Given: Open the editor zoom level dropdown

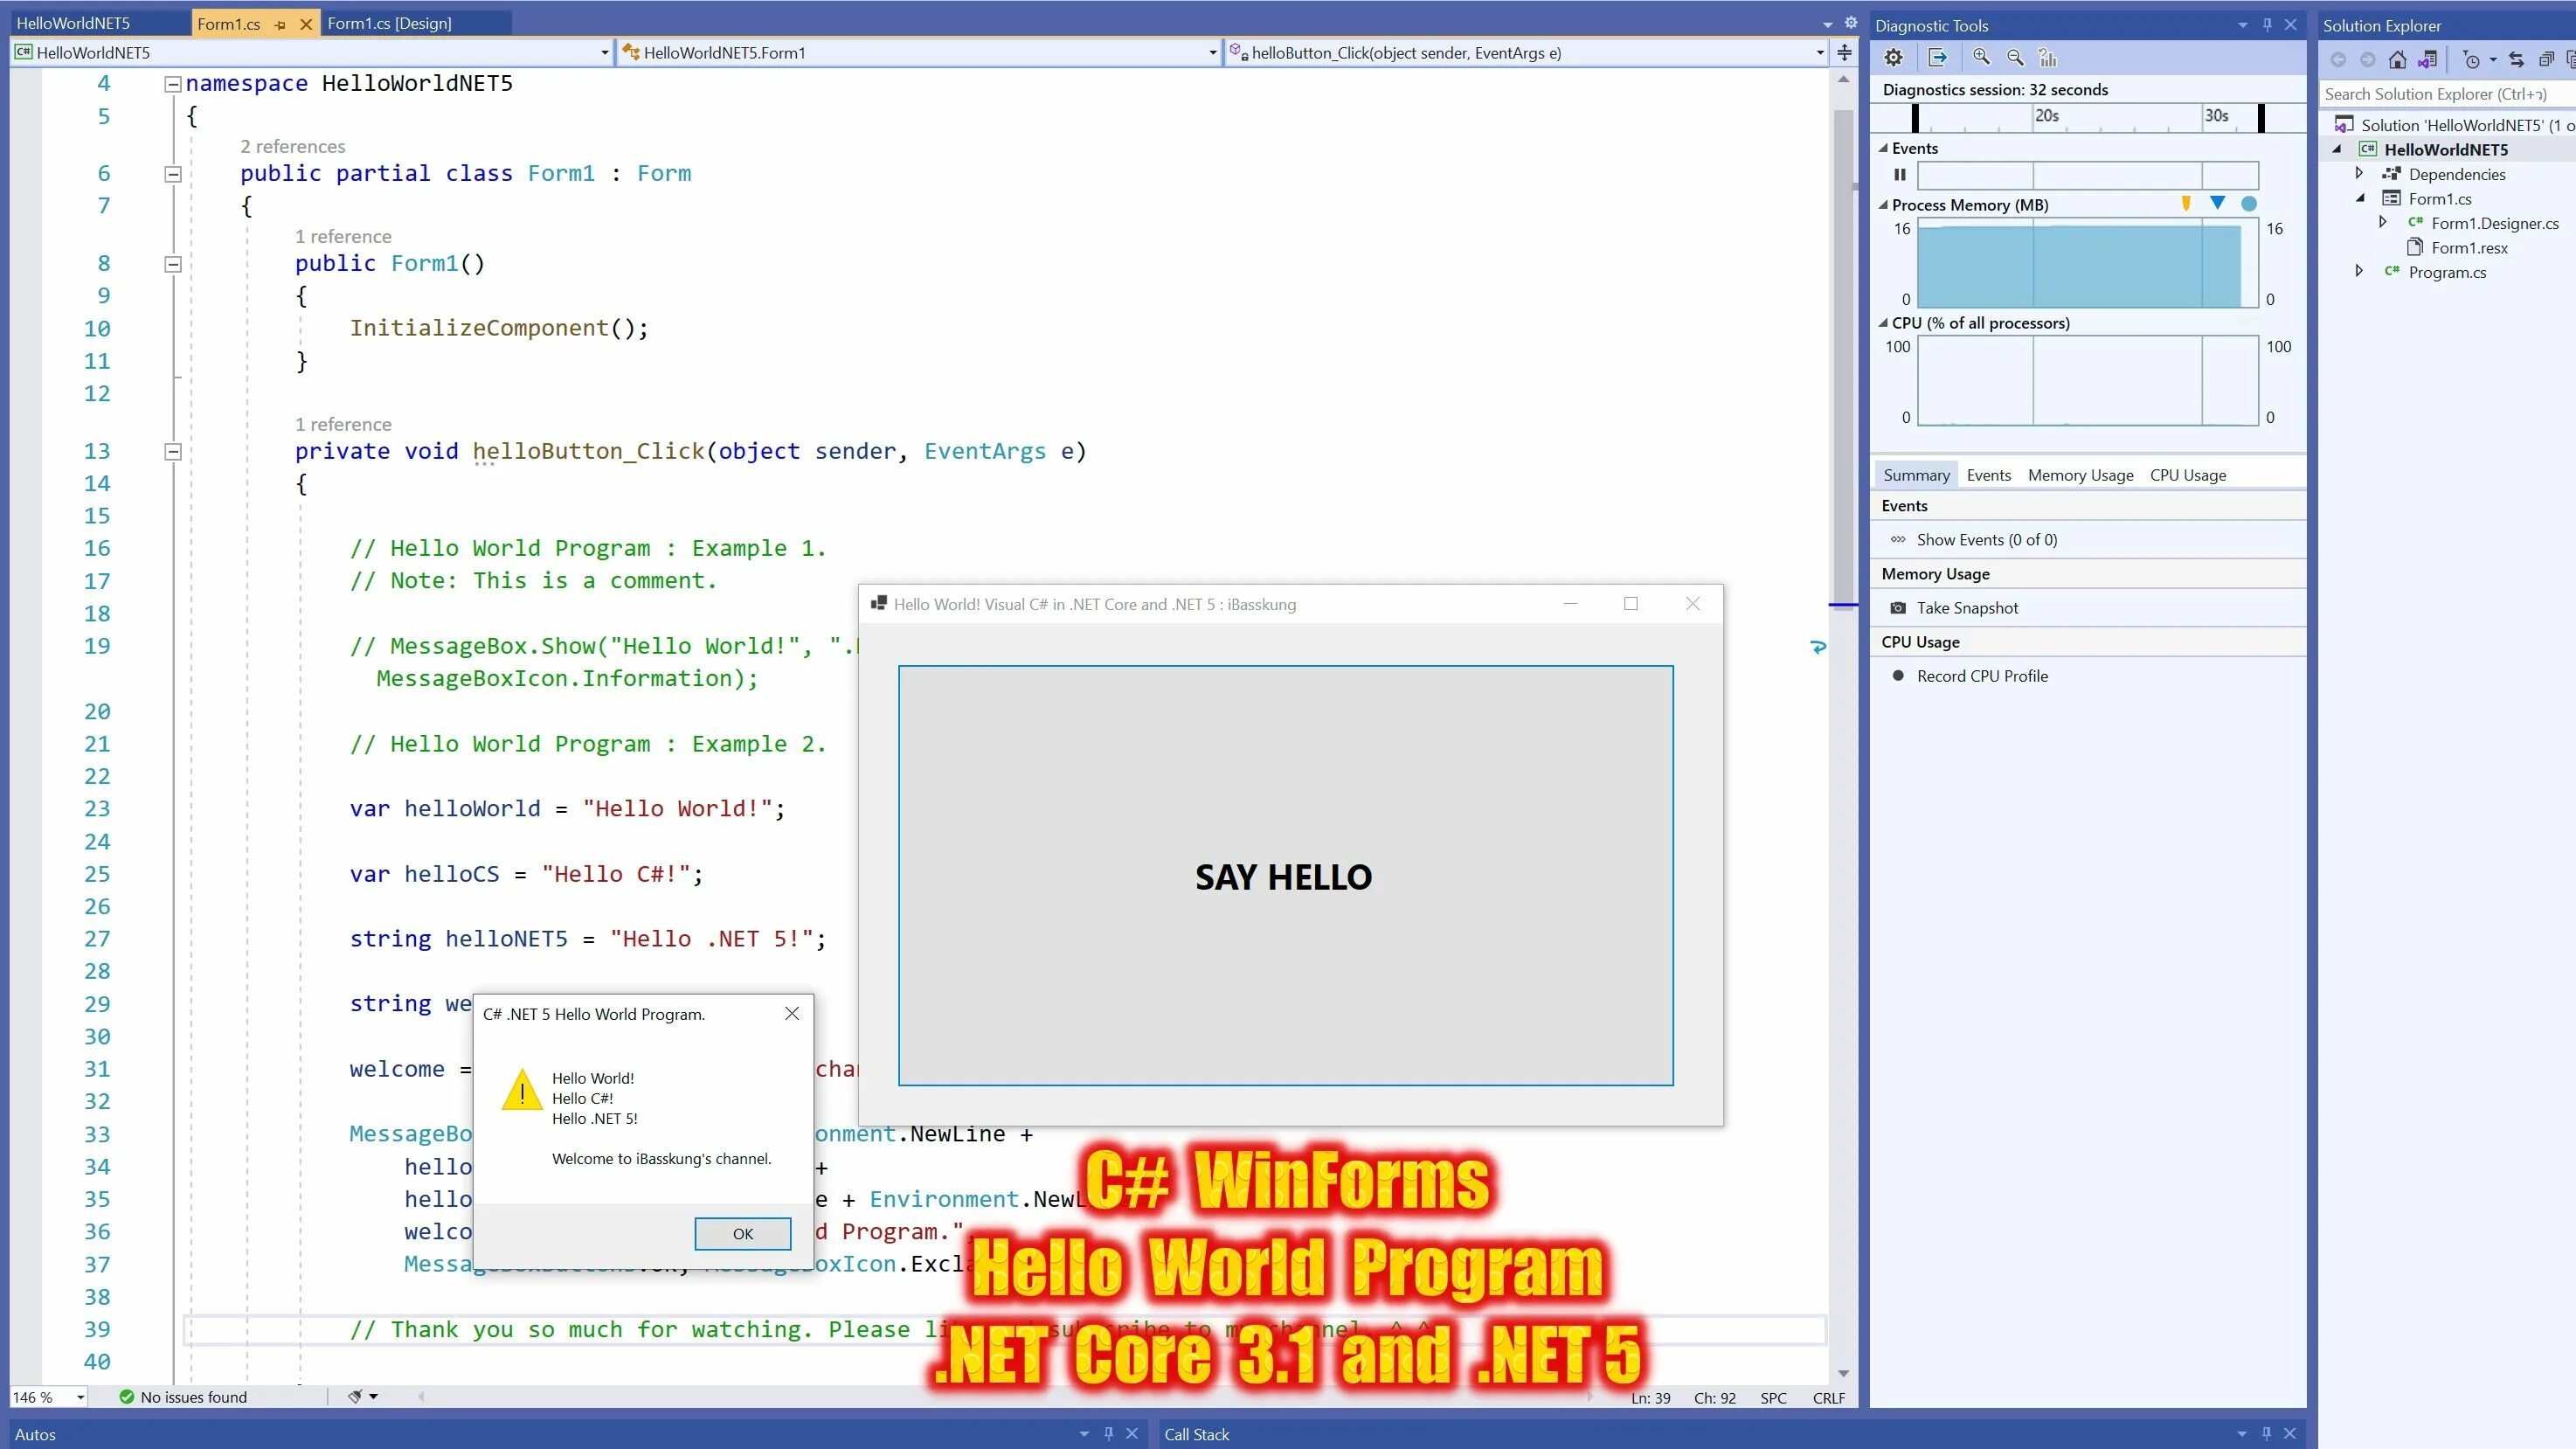Looking at the screenshot, I should 80,1397.
